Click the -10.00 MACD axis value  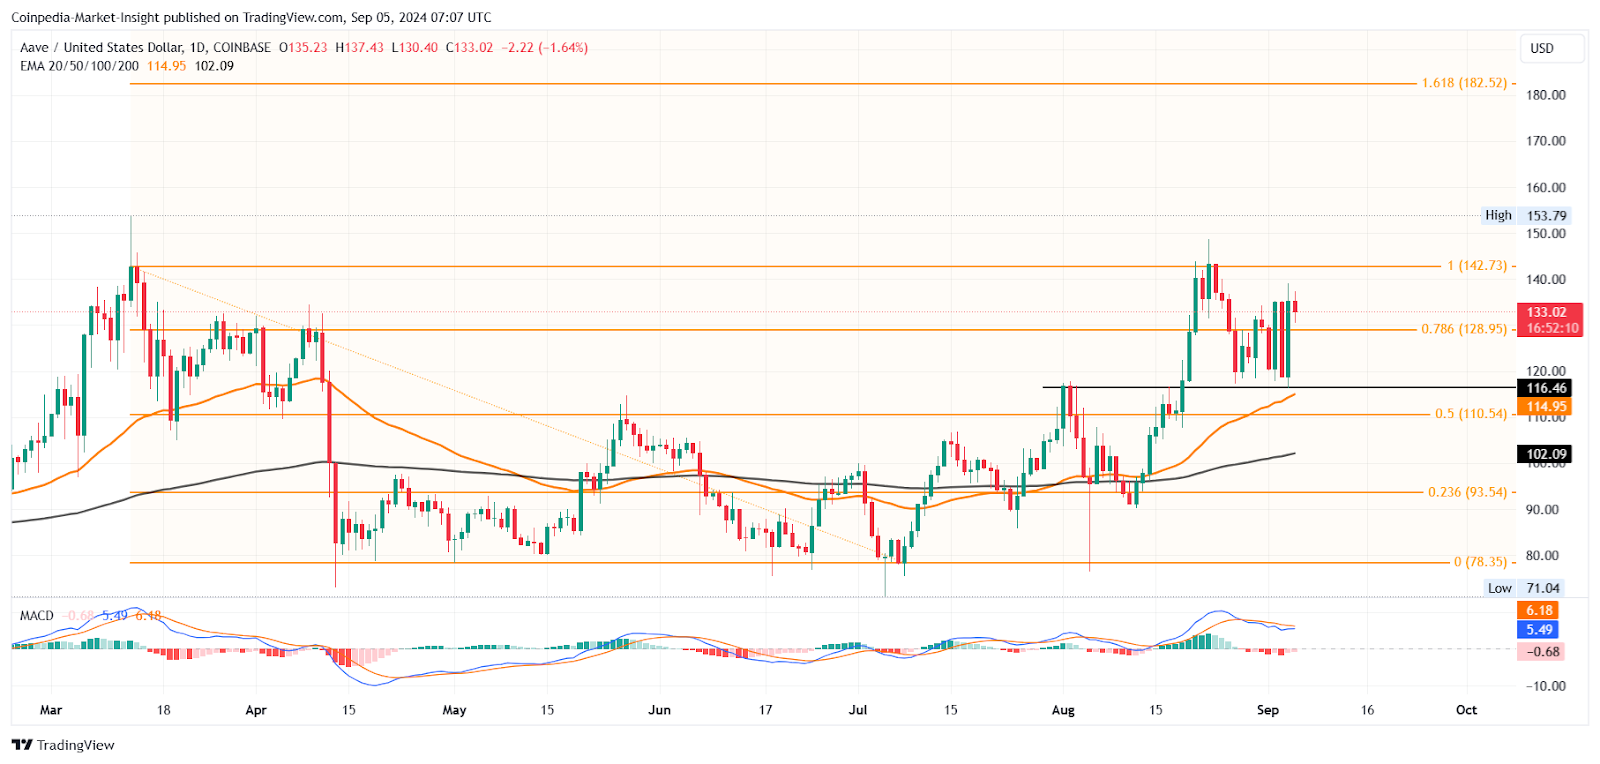point(1546,686)
